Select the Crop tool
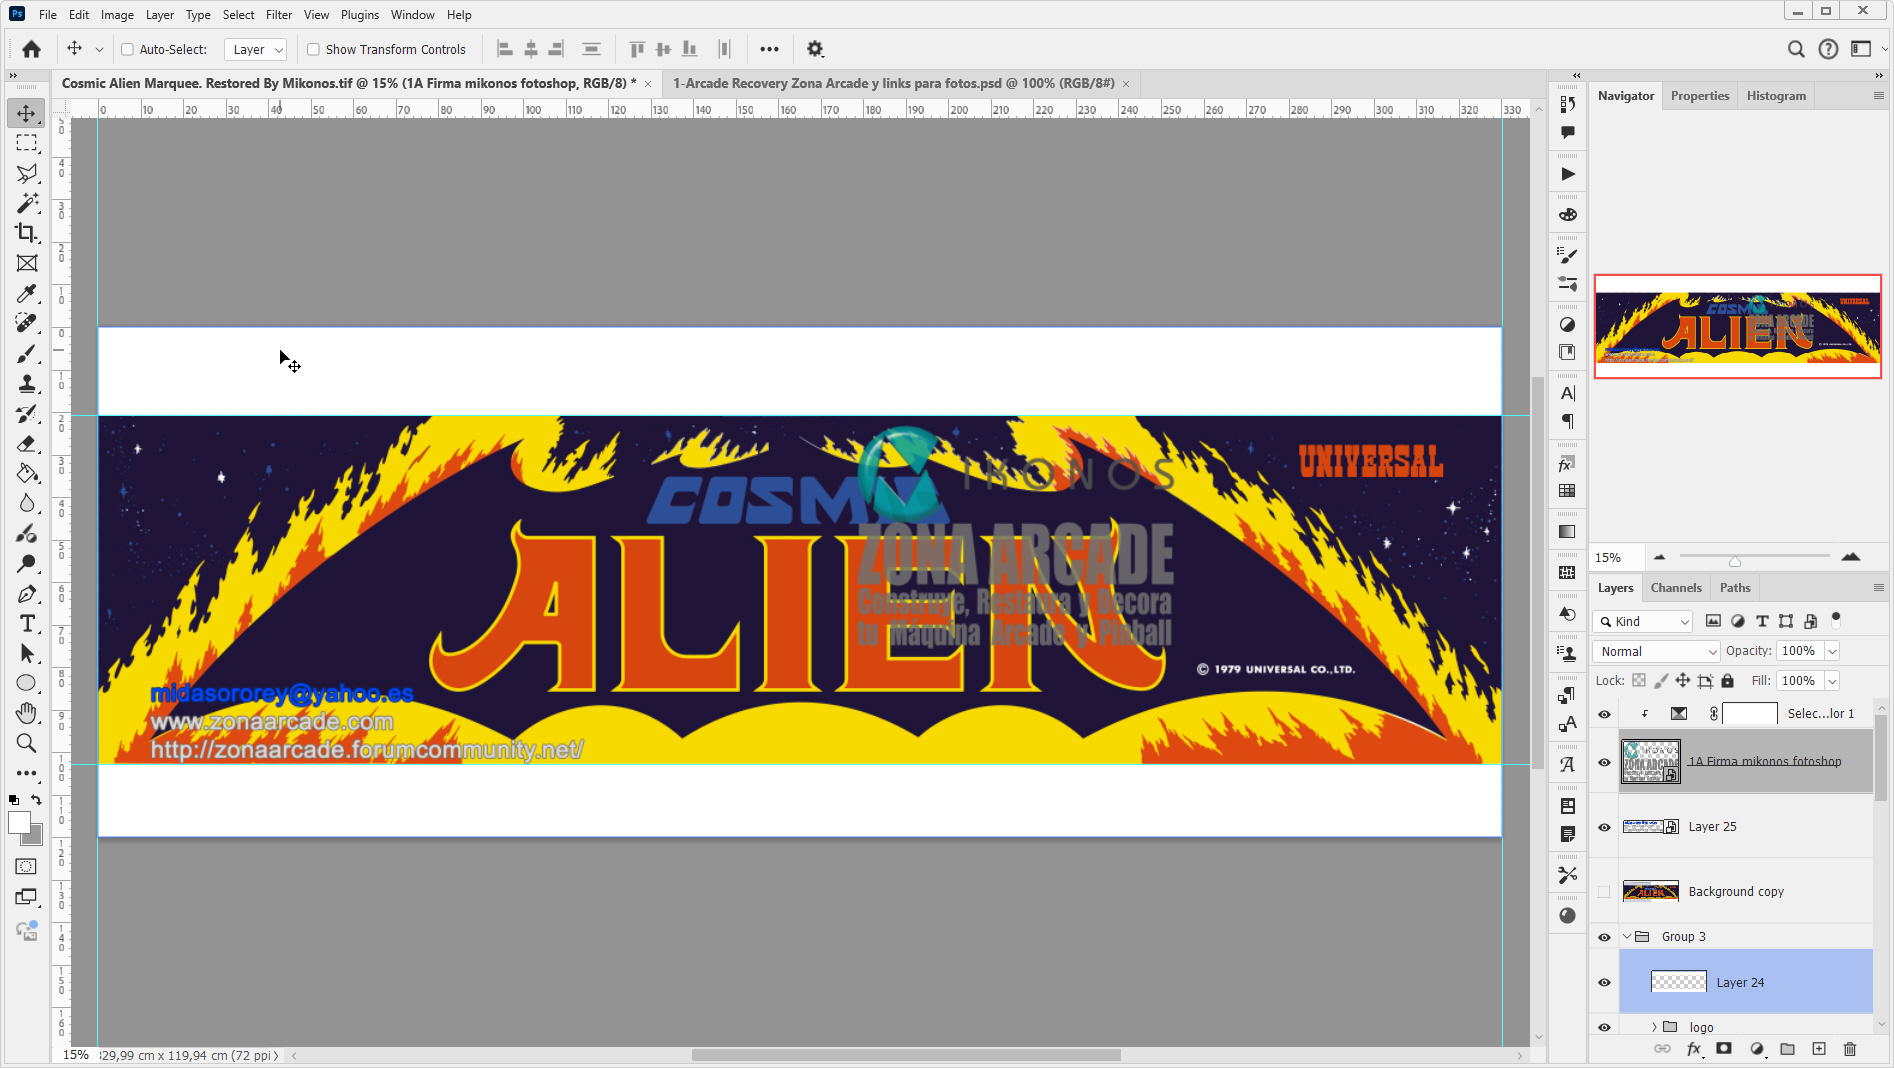This screenshot has width=1894, height=1068. tap(26, 233)
